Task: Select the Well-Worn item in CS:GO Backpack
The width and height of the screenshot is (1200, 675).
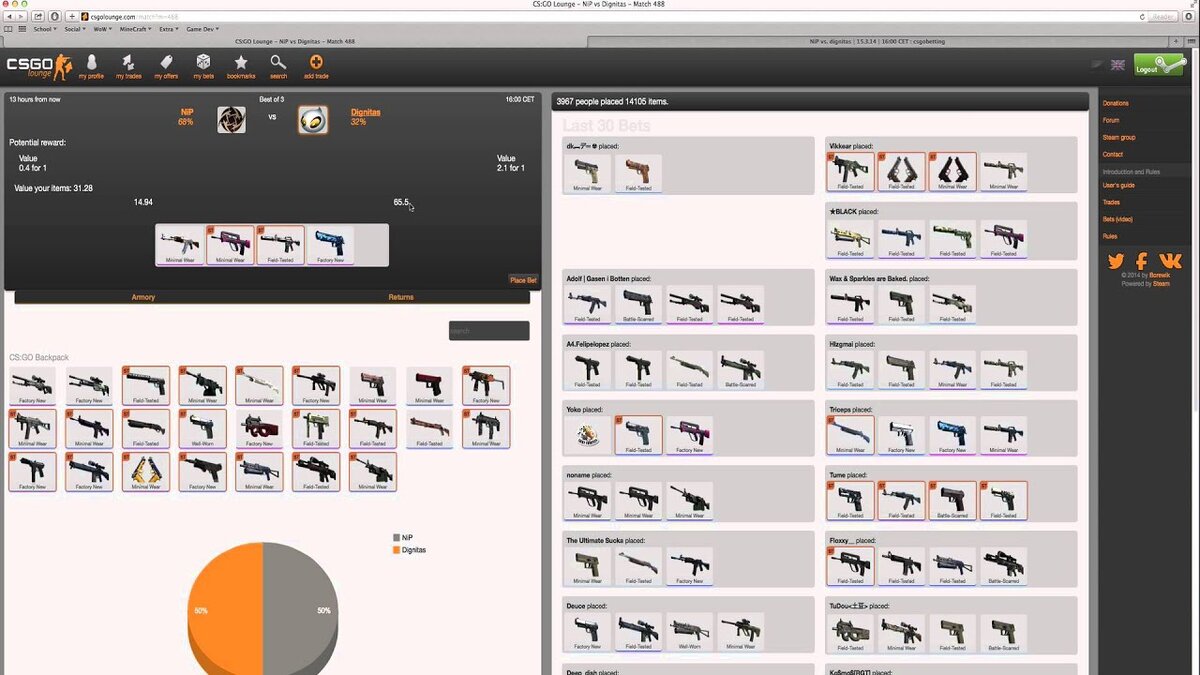Action: [x=202, y=428]
